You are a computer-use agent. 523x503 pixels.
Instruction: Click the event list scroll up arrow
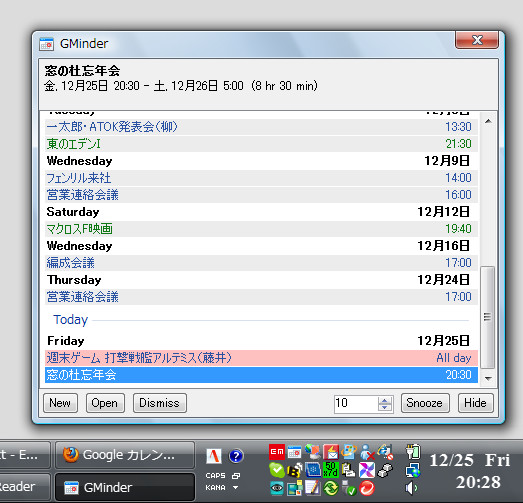pyautogui.click(x=488, y=121)
